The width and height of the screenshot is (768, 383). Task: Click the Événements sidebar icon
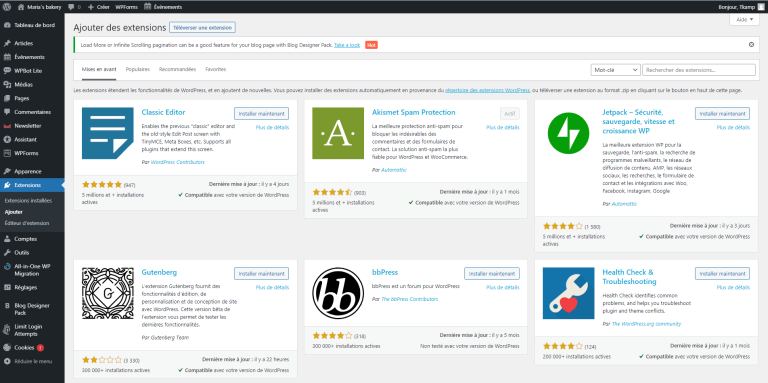click(7, 57)
